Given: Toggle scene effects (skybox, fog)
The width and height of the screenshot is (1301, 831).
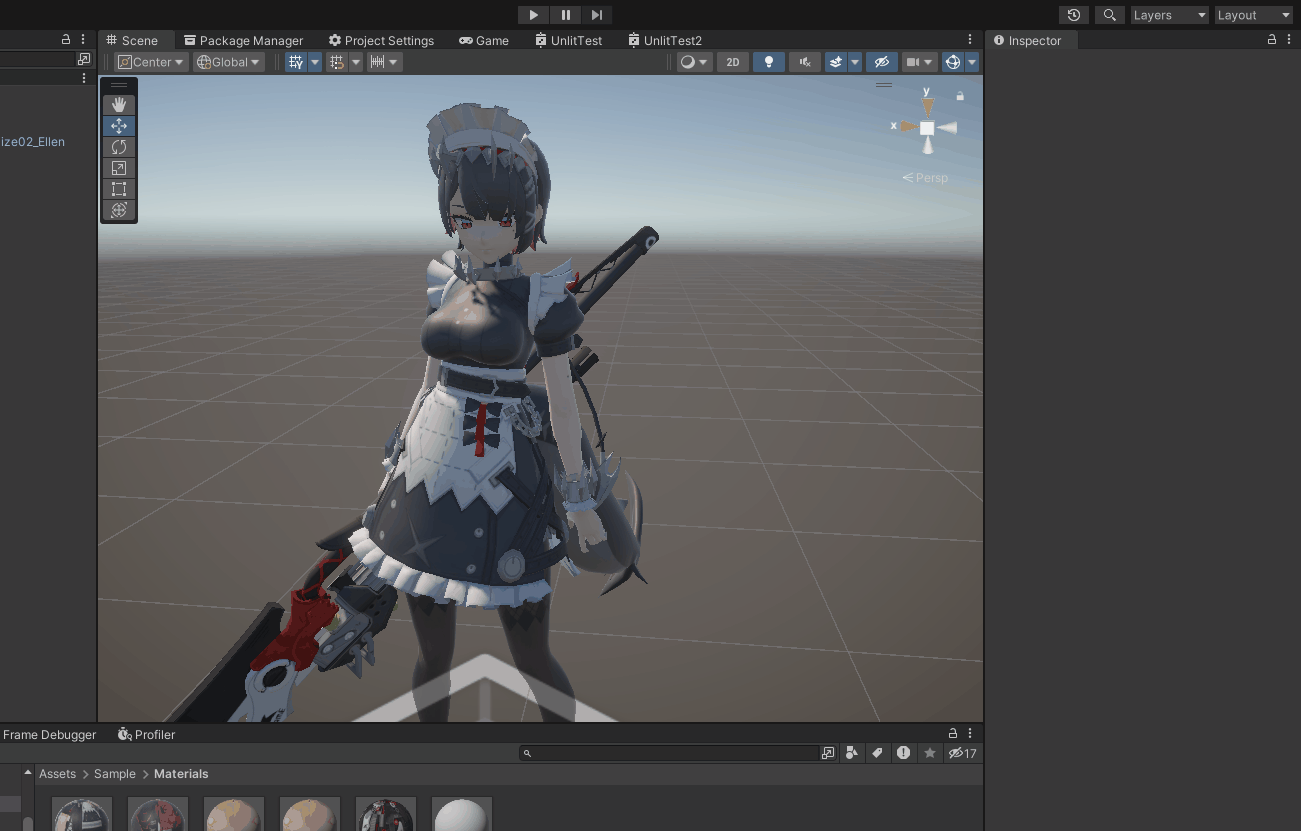Looking at the screenshot, I should pyautogui.click(x=836, y=62).
